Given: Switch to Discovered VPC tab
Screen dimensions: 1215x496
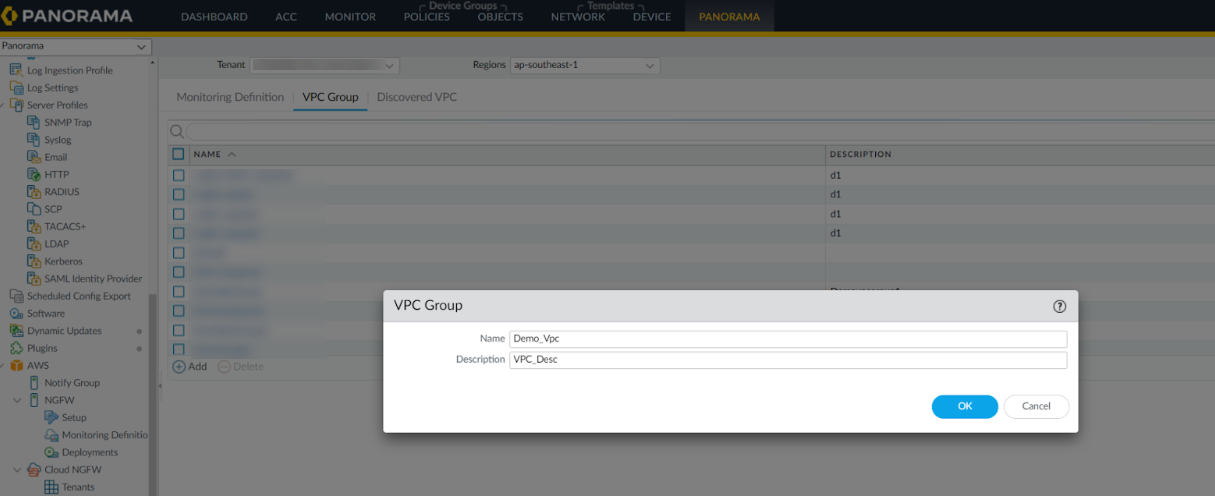Looking at the screenshot, I should point(417,97).
